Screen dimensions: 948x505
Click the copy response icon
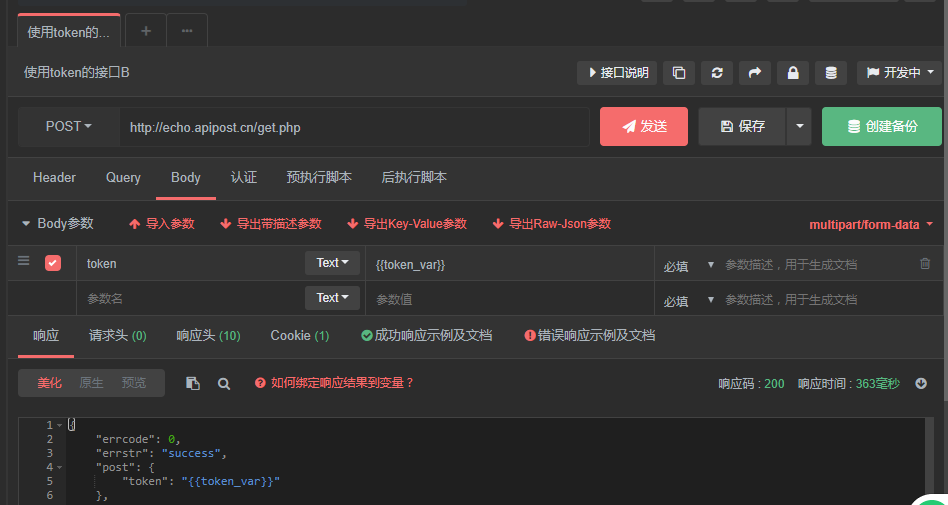pos(193,383)
